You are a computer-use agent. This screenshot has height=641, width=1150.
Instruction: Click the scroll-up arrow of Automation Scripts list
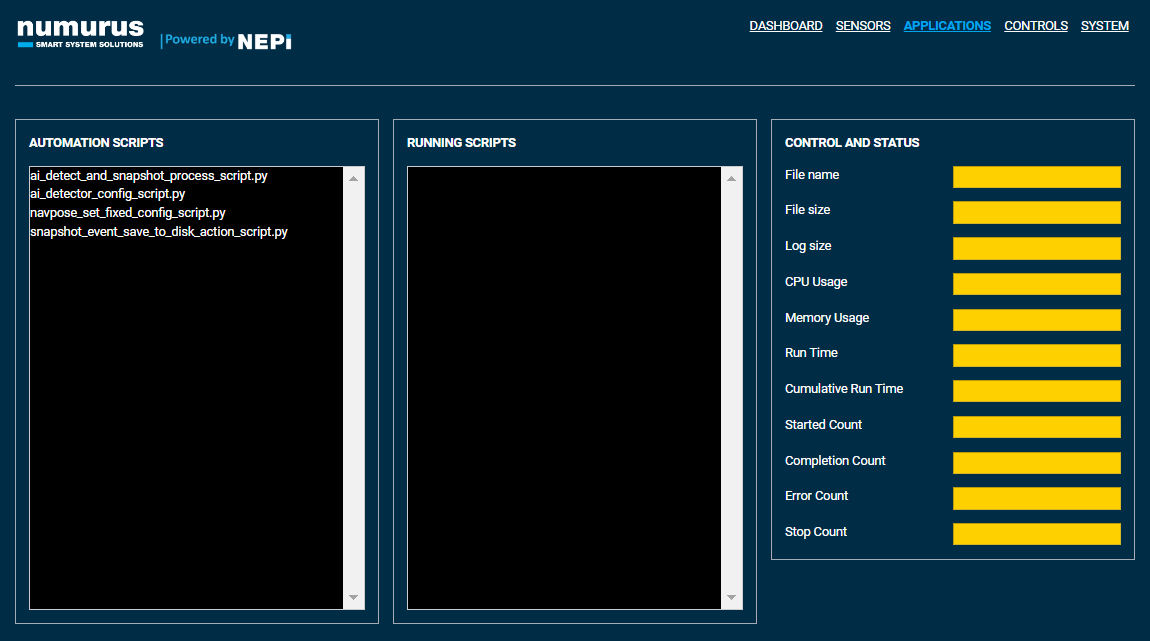pos(352,177)
